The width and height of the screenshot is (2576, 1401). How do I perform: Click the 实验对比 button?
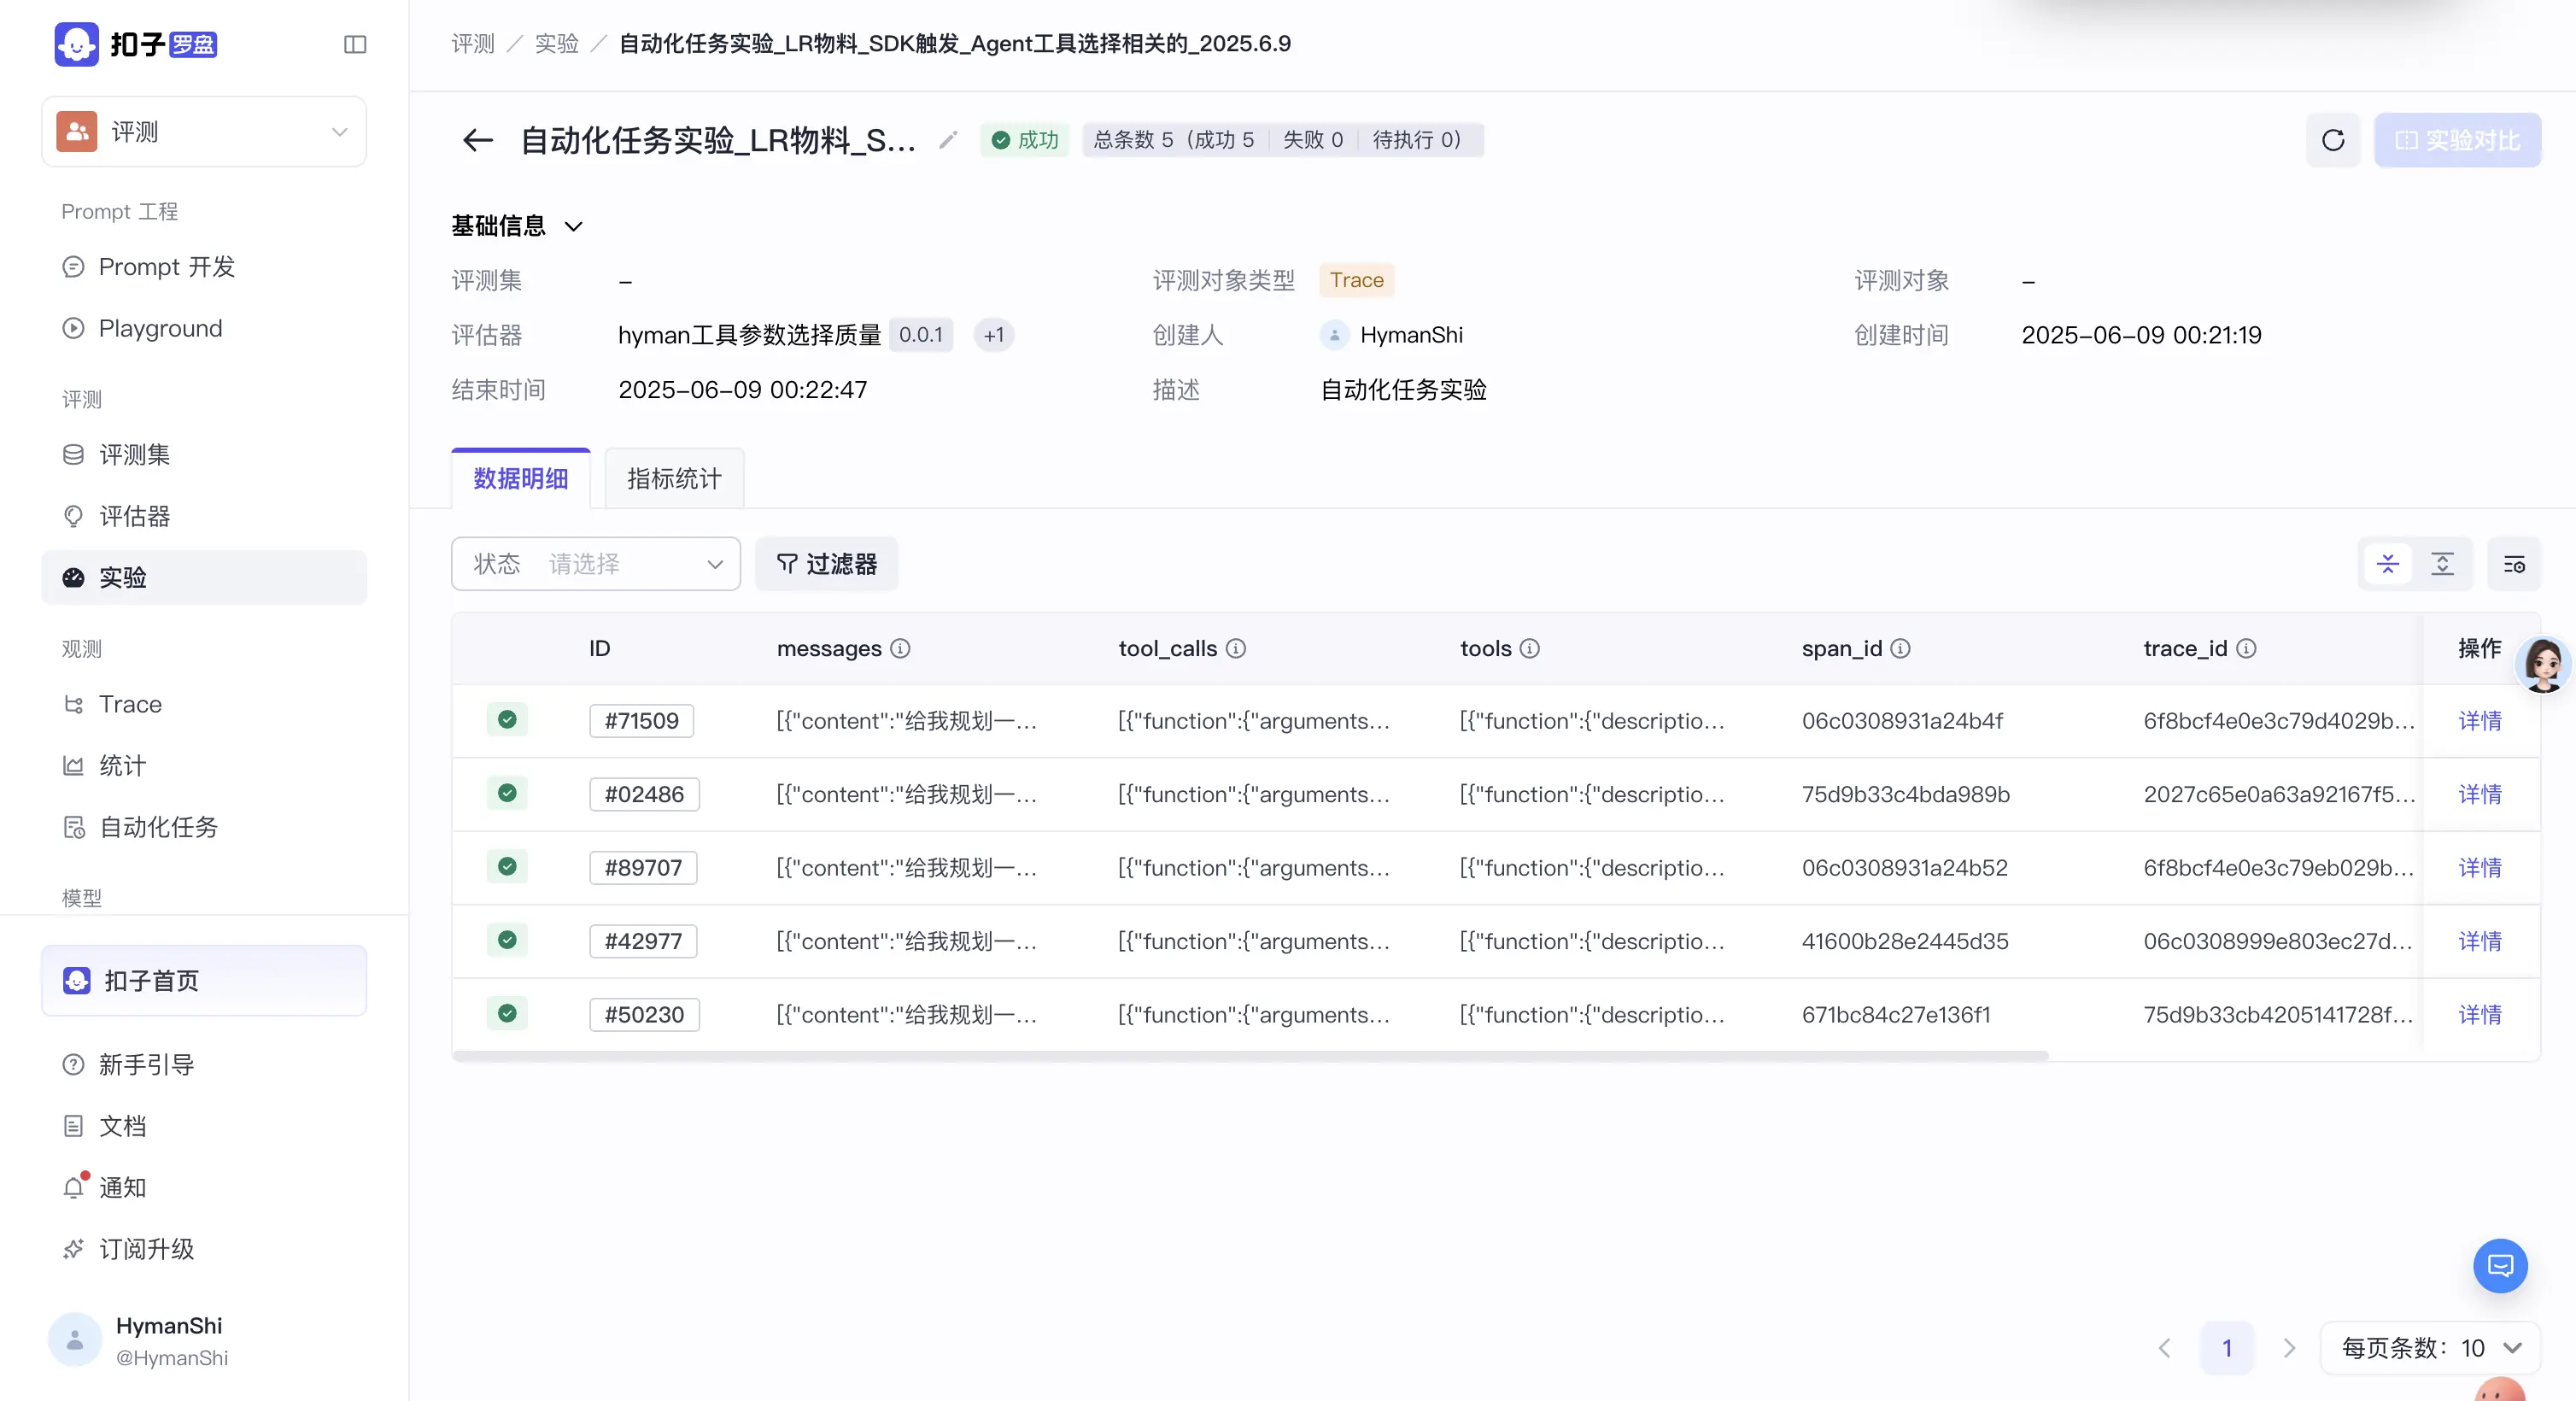click(2457, 140)
